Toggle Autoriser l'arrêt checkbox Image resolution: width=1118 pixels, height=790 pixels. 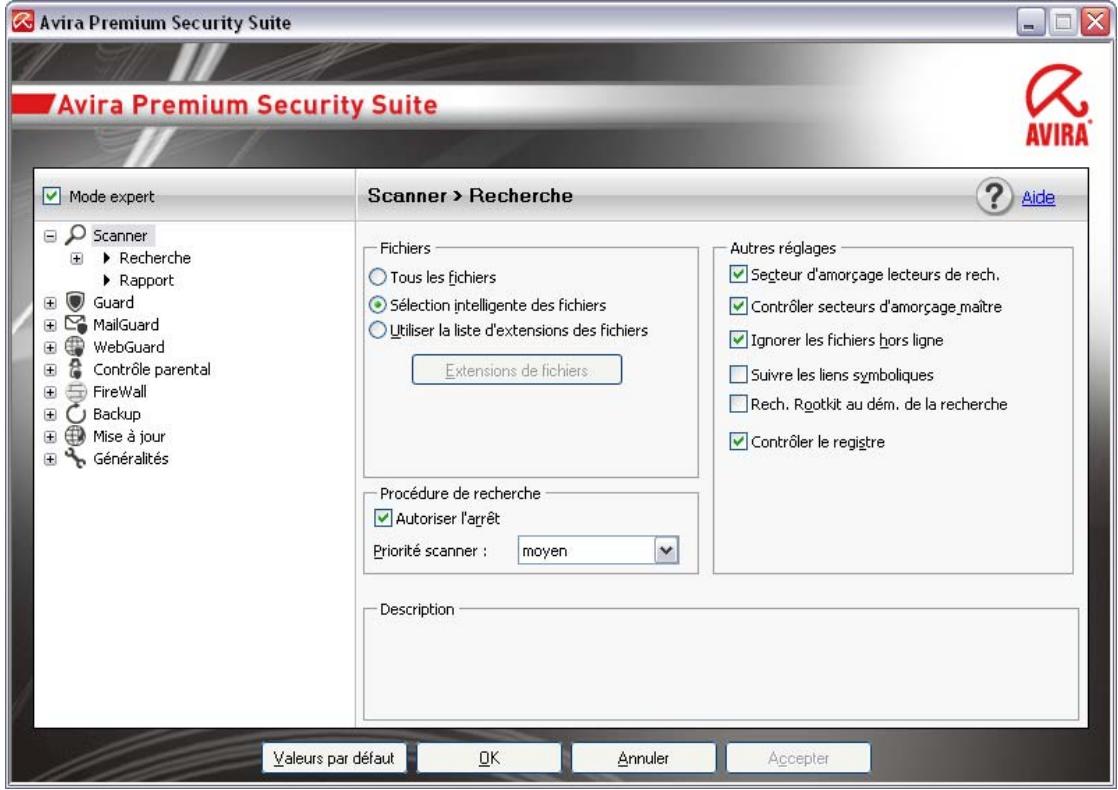pyautogui.click(x=383, y=518)
